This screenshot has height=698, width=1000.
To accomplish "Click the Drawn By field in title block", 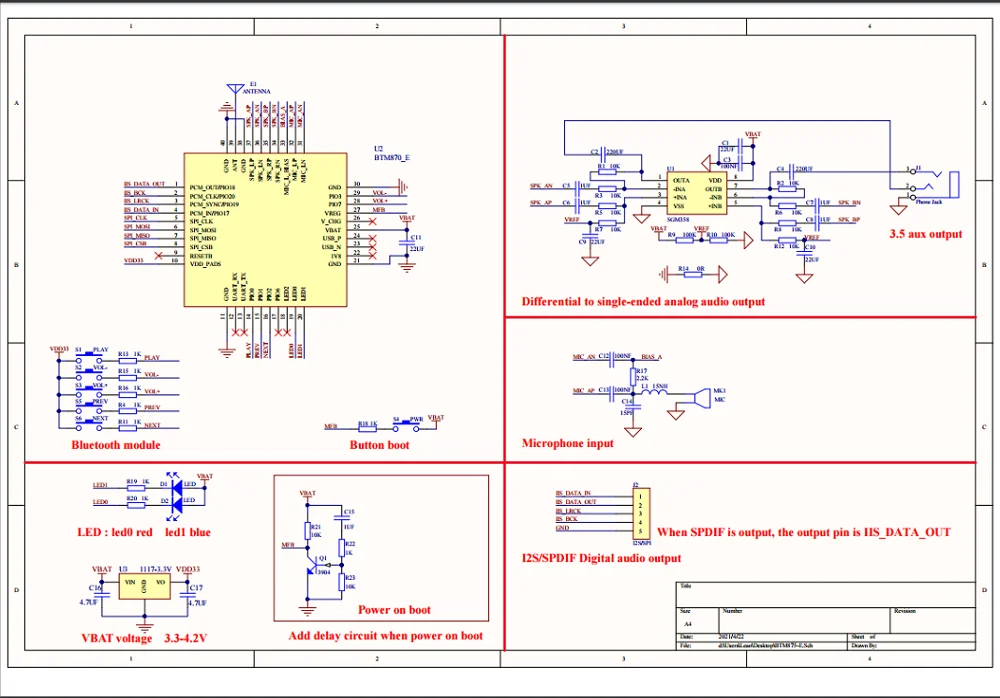I will click(x=912, y=646).
